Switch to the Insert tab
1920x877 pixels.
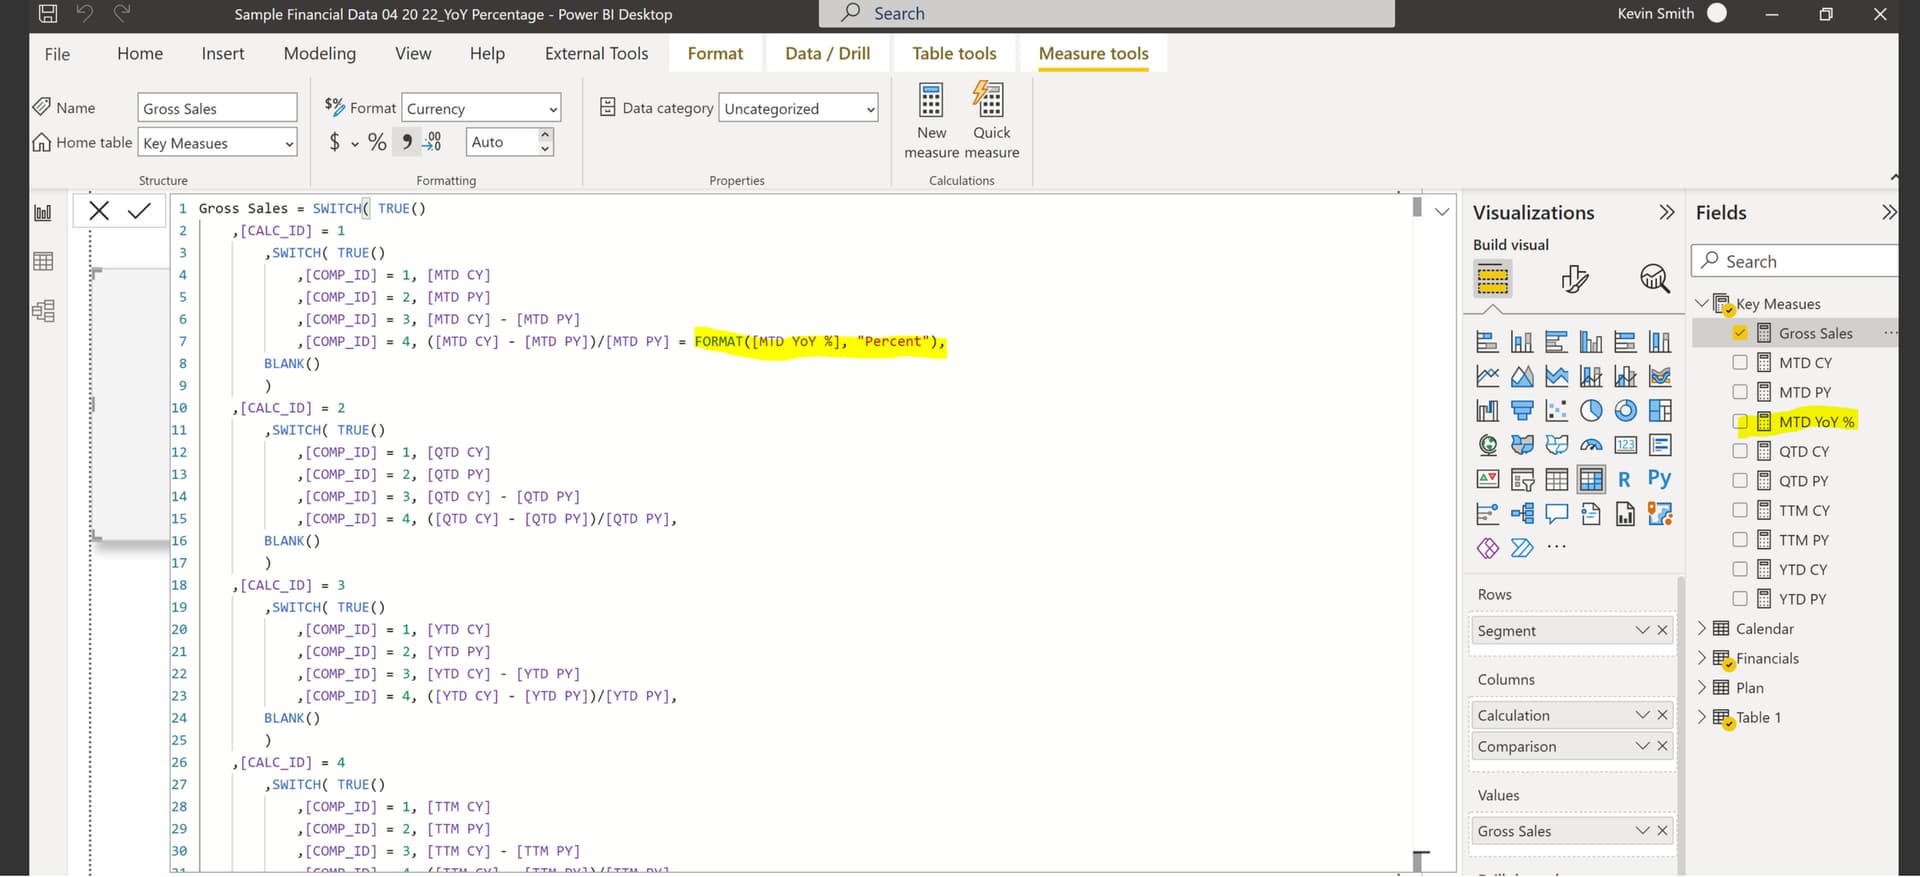(x=222, y=54)
